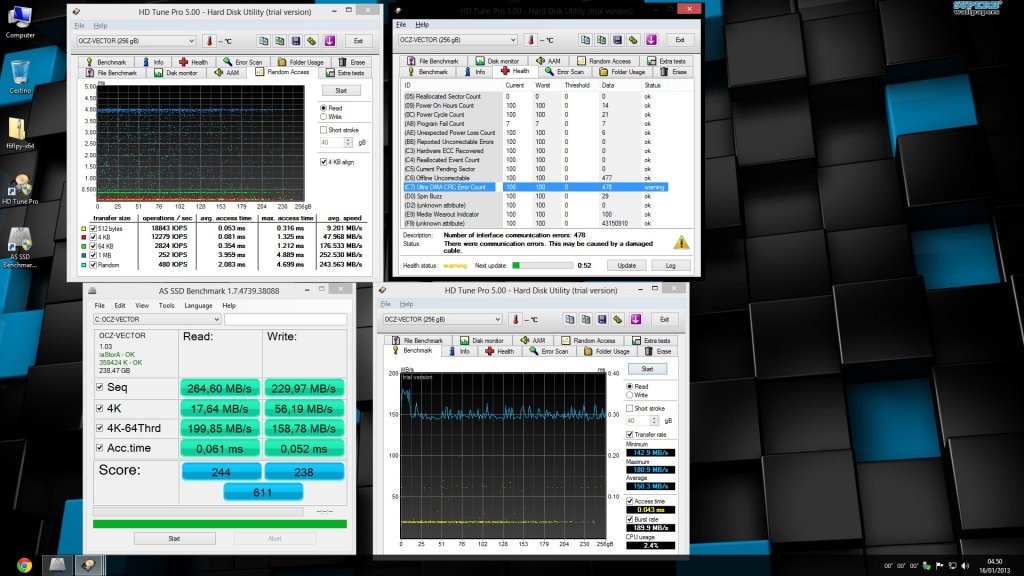Click Start in the Random Access HD Tune window

(x=341, y=91)
